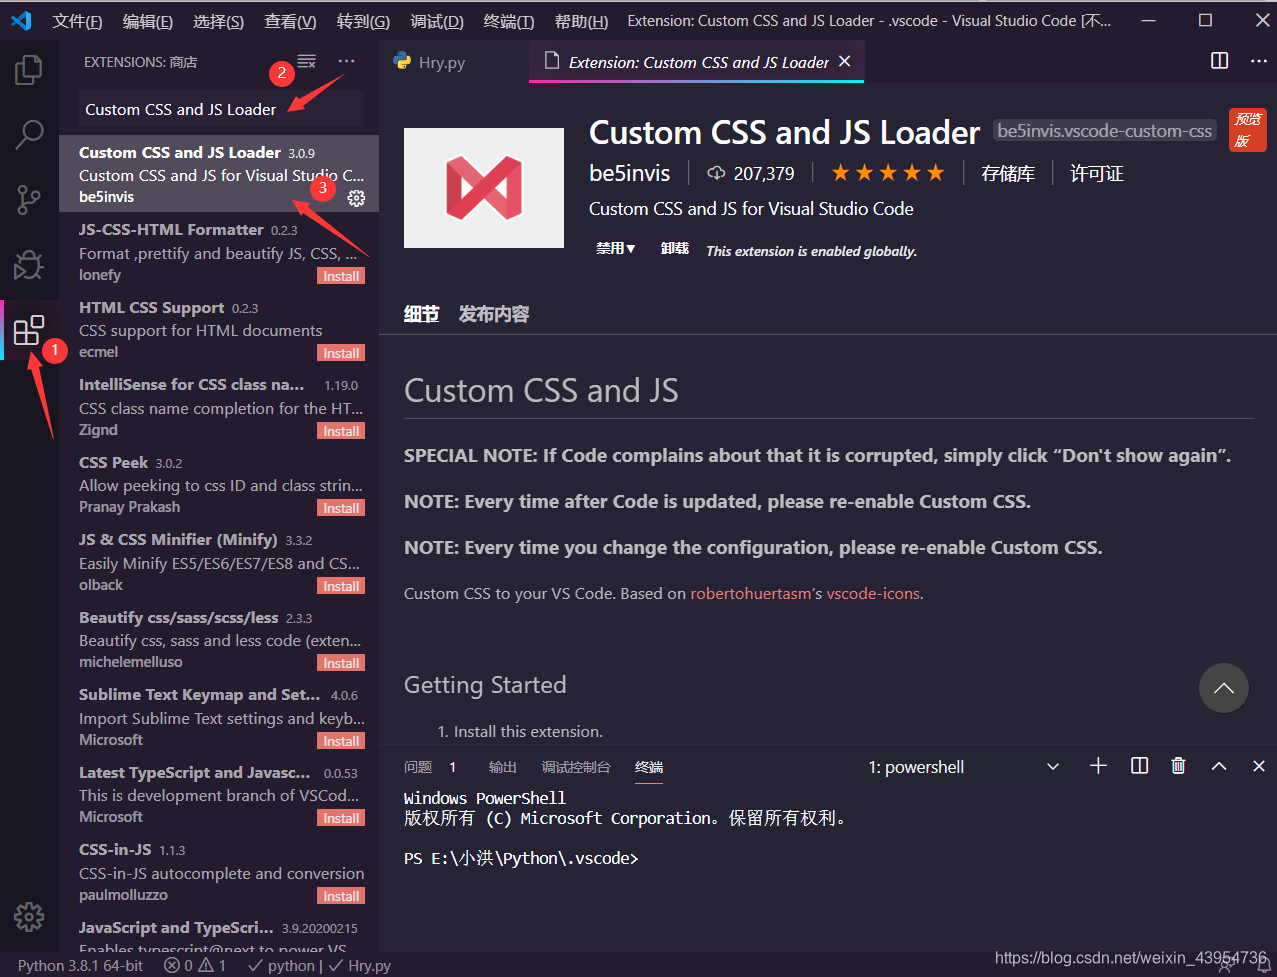
Task: Close the terminal panel
Action: click(1259, 766)
